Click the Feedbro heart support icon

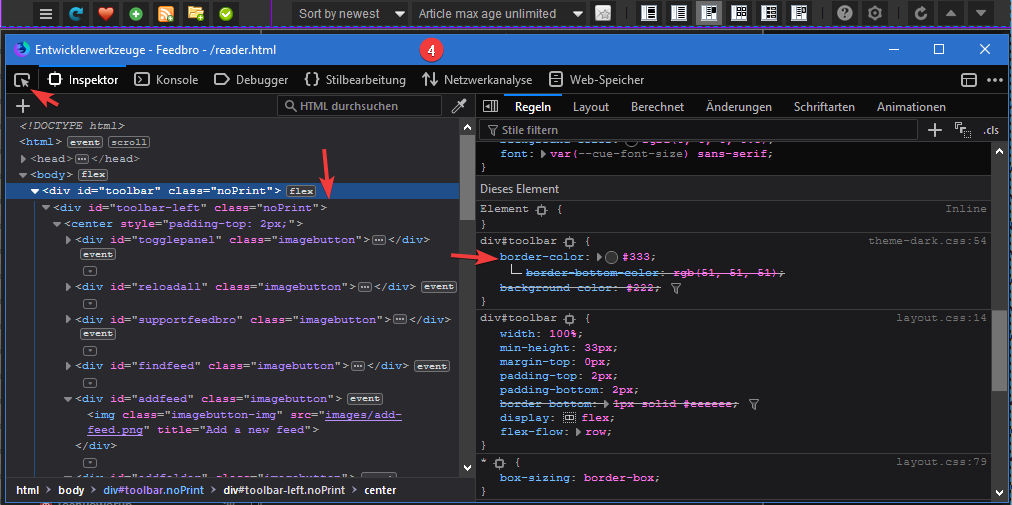pos(106,14)
